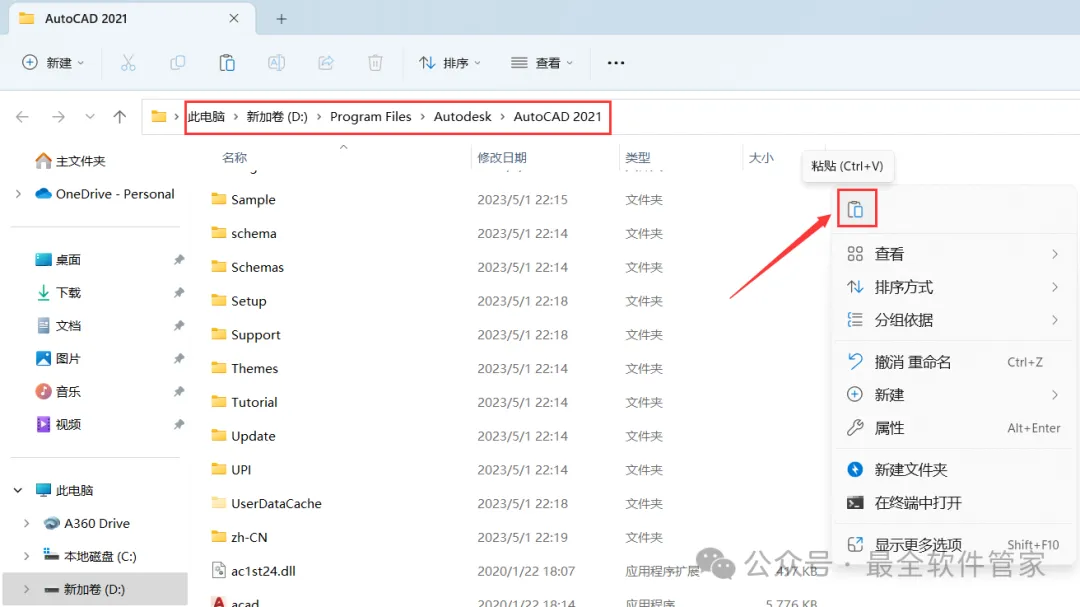Open the 新建 new dropdown in toolbar
Screen dimensions: 1080x607
(53, 63)
